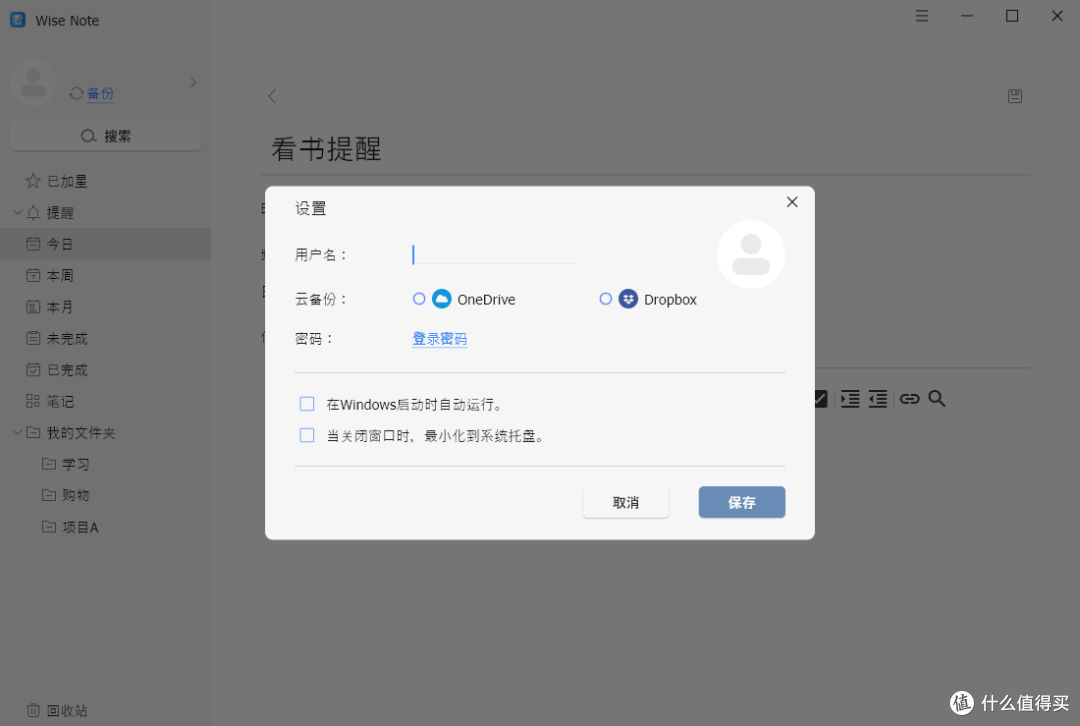
Task: Click the save note icon at top right
Action: click(1015, 96)
